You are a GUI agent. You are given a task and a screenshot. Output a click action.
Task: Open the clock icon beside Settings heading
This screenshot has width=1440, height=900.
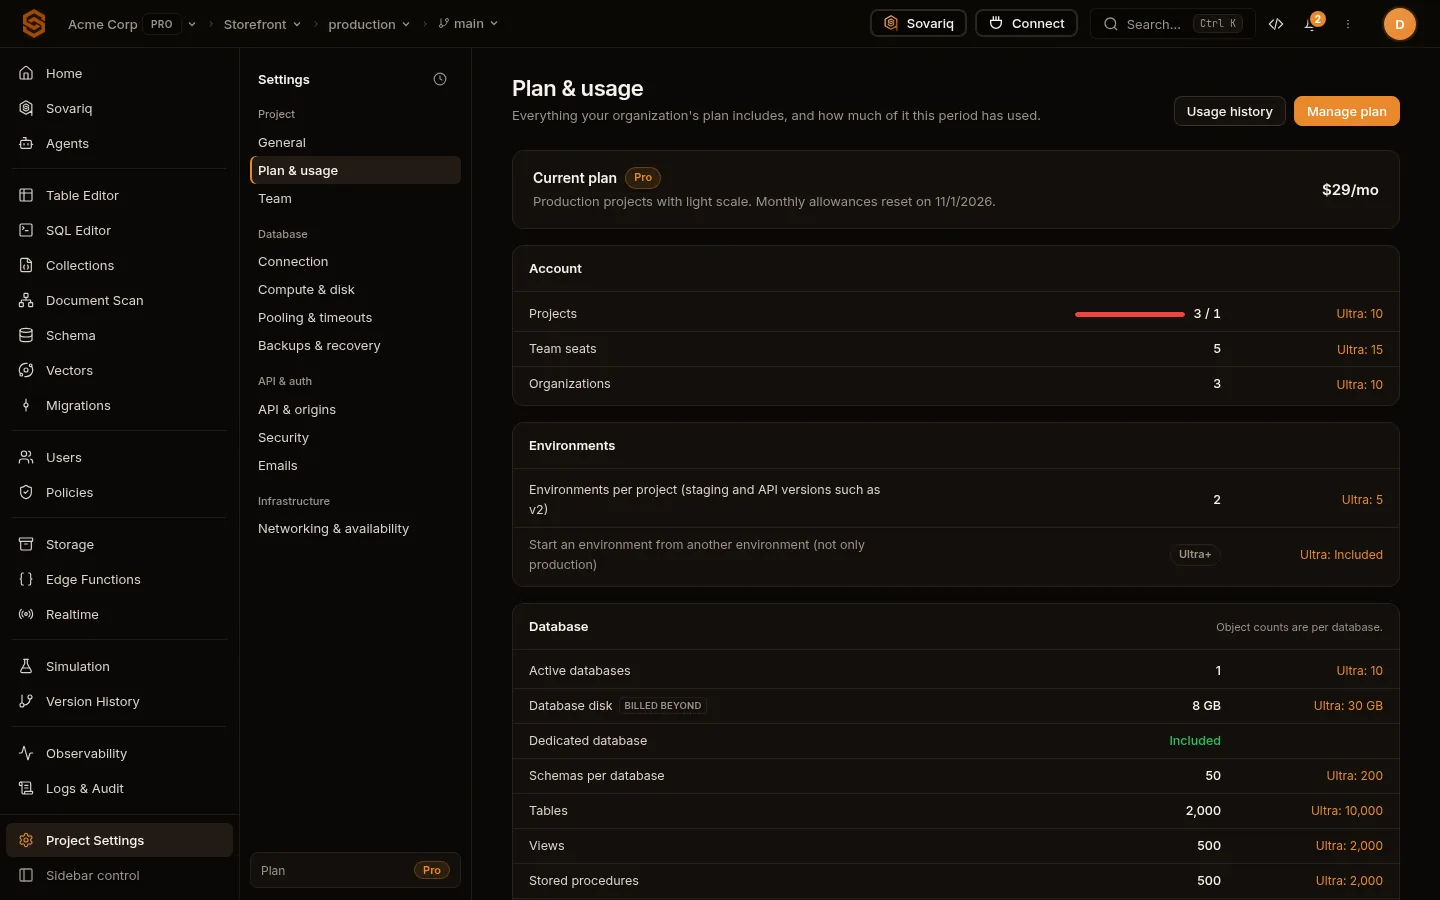point(440,79)
